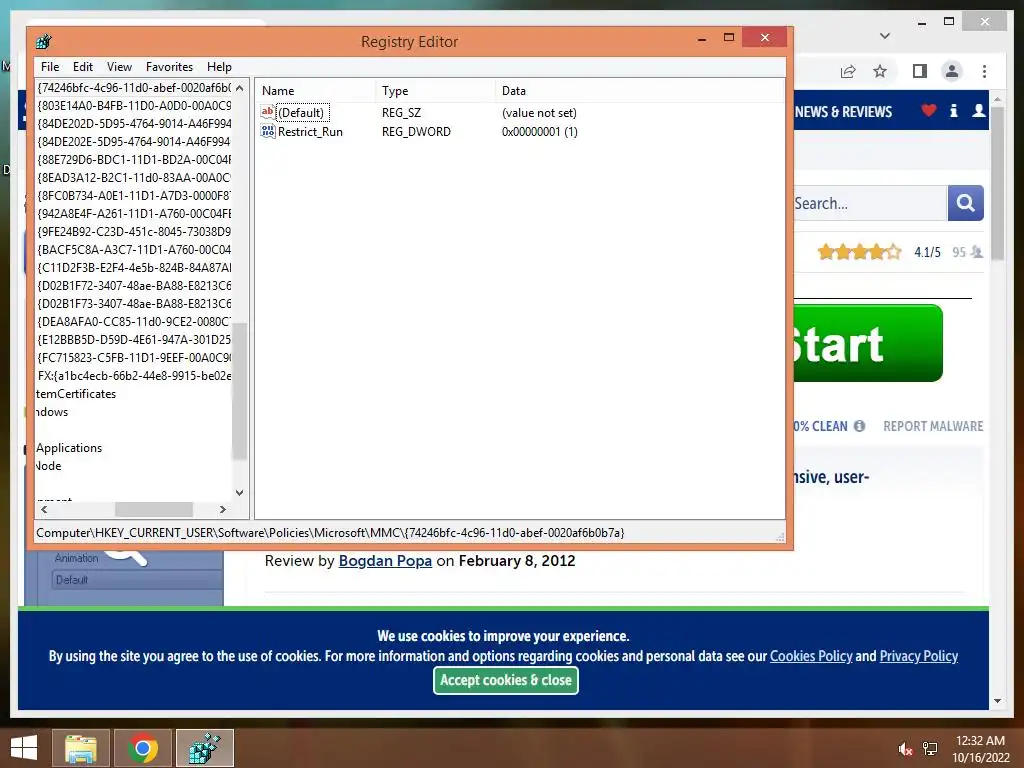Click tree scrollbar up arrow
The width and height of the screenshot is (1024, 768).
pyautogui.click(x=240, y=88)
